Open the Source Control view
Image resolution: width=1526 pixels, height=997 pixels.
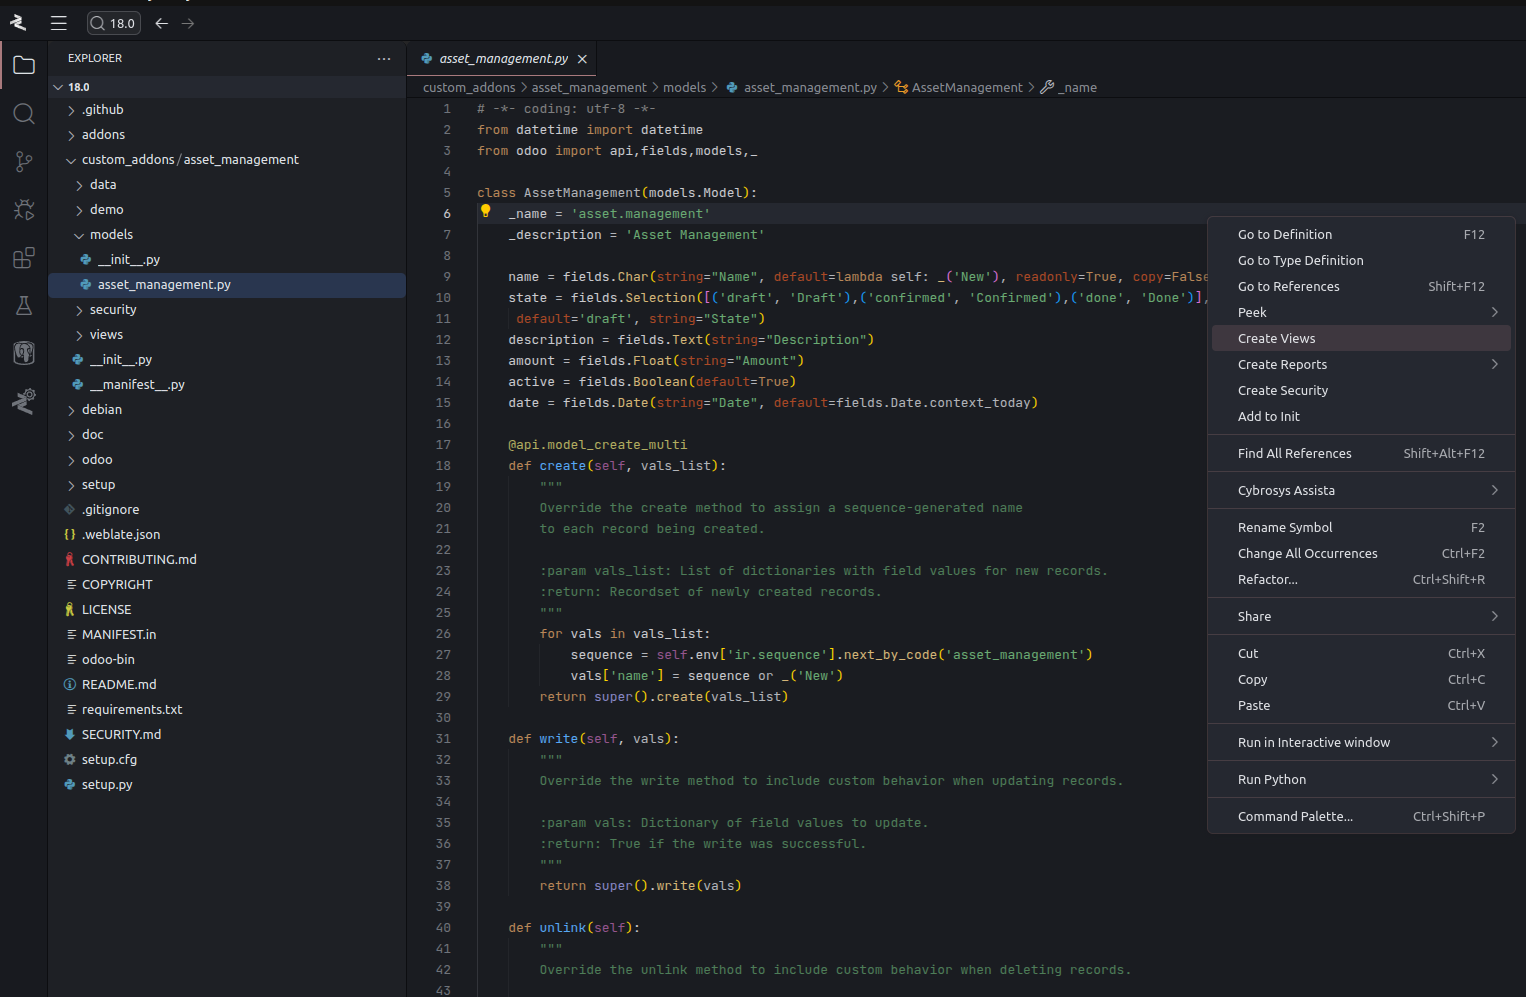pos(24,161)
